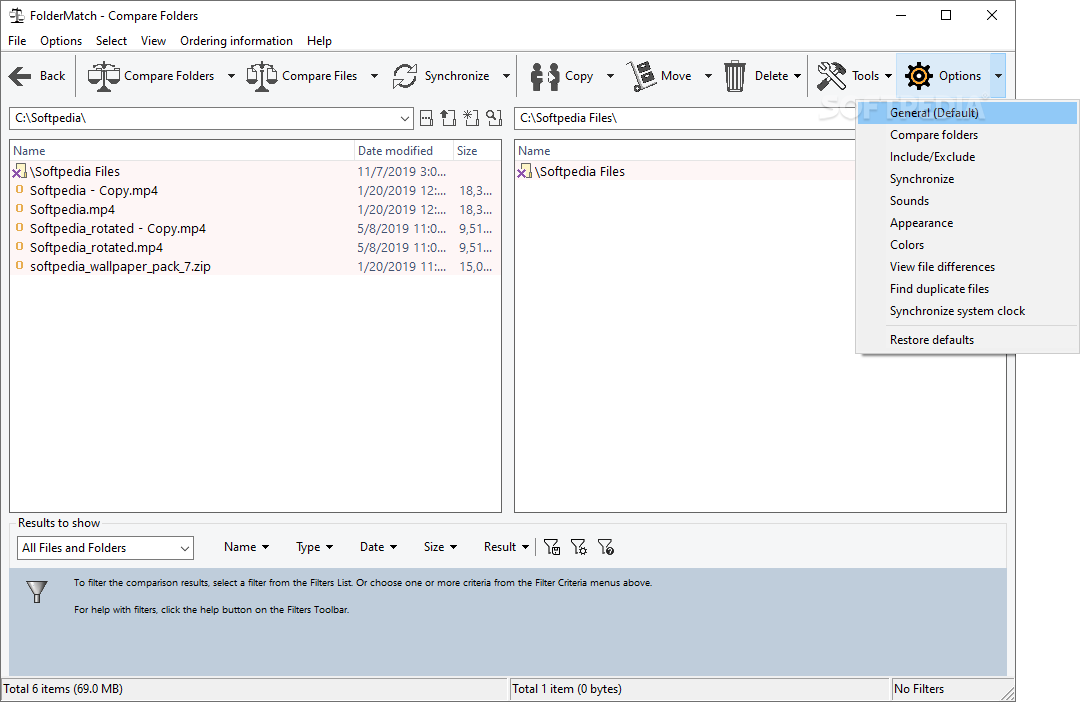Image resolution: width=1080 pixels, height=702 pixels.
Task: Choose Compare folders in Options list
Action: point(967,135)
